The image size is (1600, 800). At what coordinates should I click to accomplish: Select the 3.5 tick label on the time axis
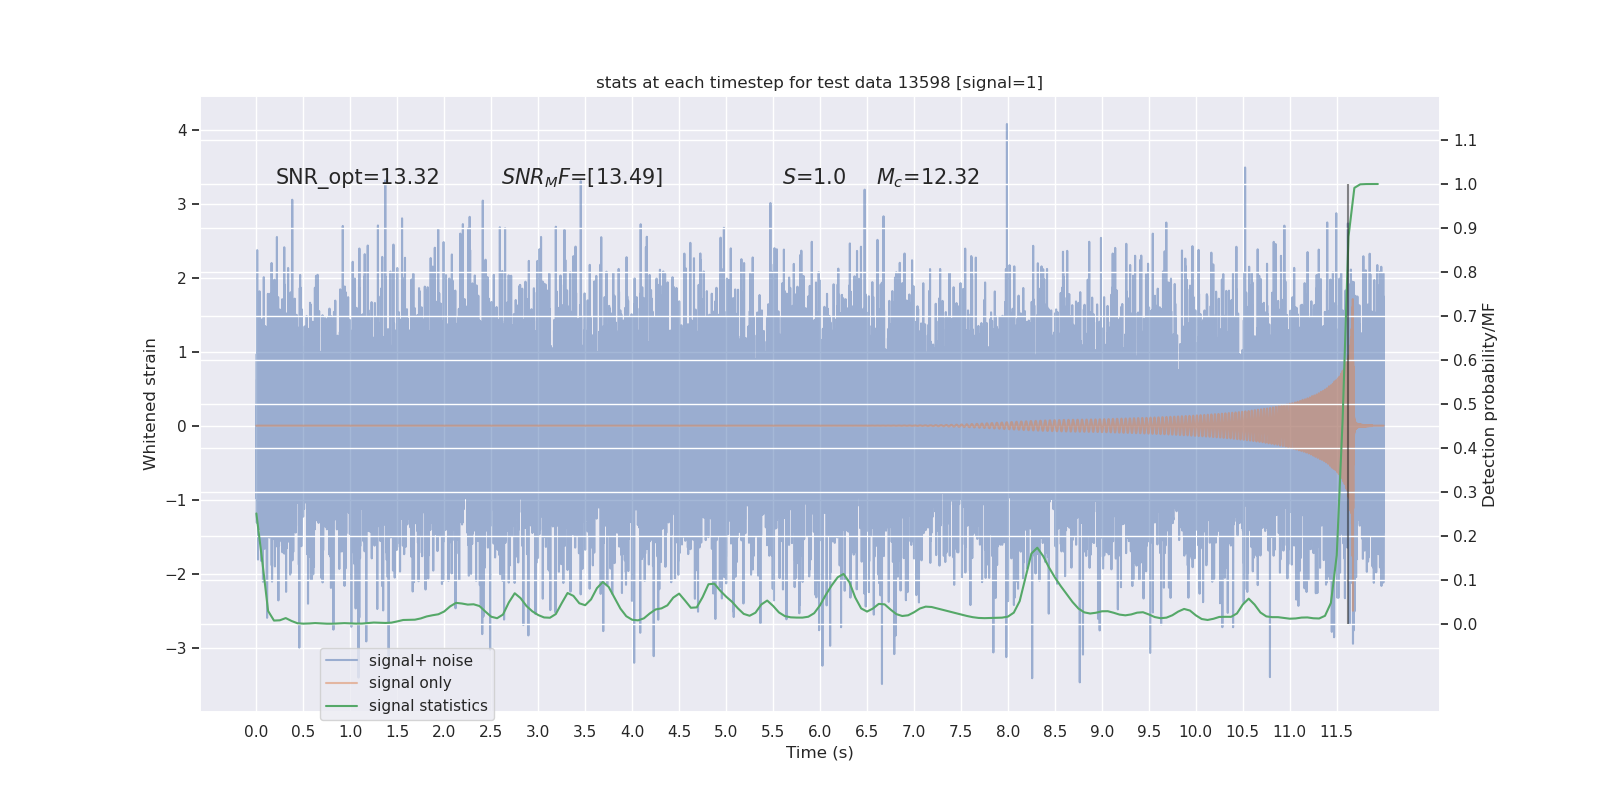(585, 732)
